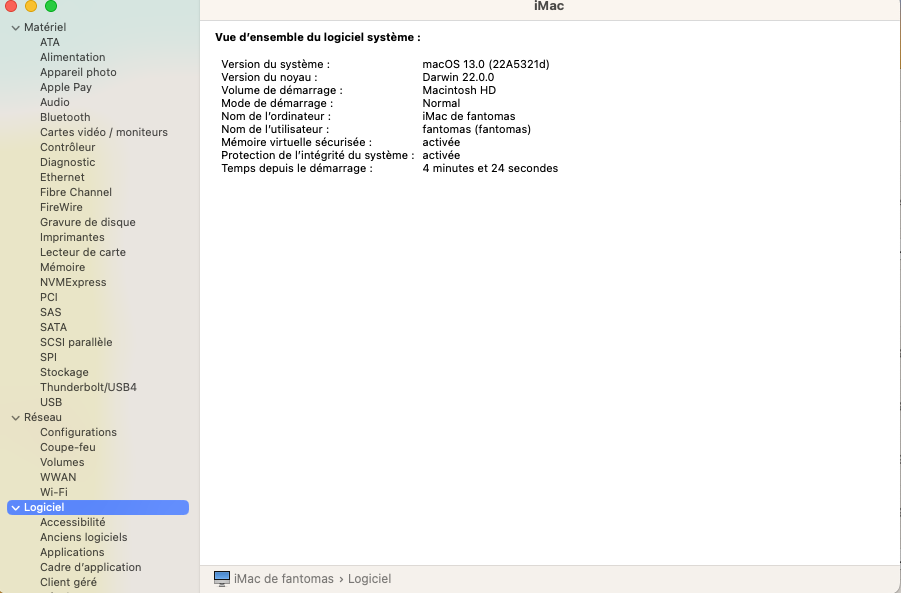Select Wi-Fi under Réseau
Image resolution: width=901 pixels, height=593 pixels.
tap(54, 492)
